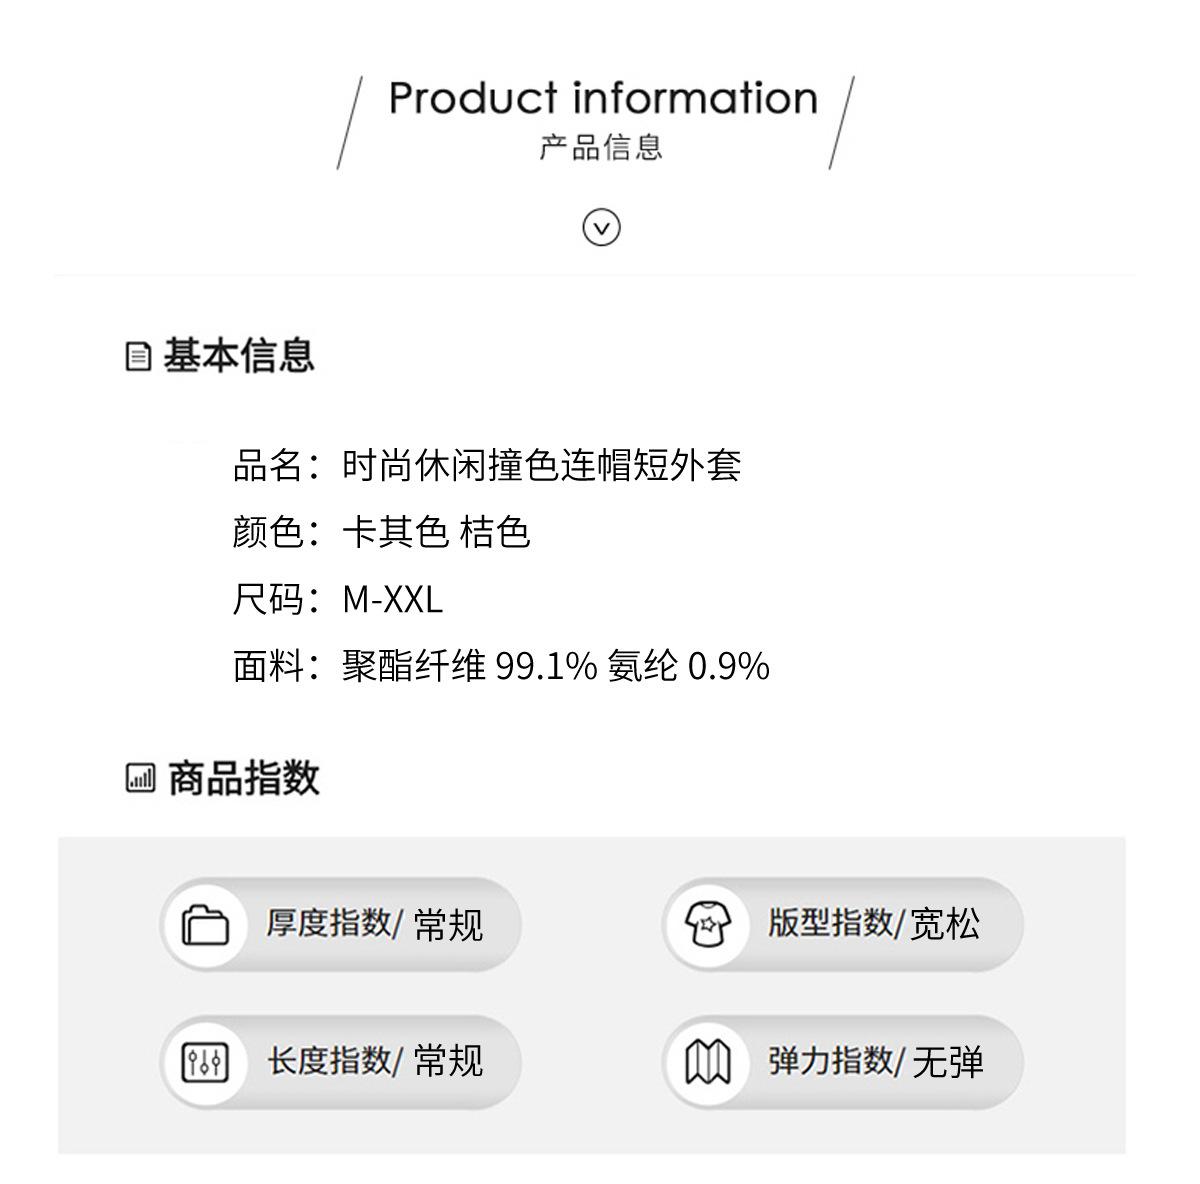Click the sliders icon for 长度指数
This screenshot has width=1200, height=1184.
click(x=205, y=1061)
